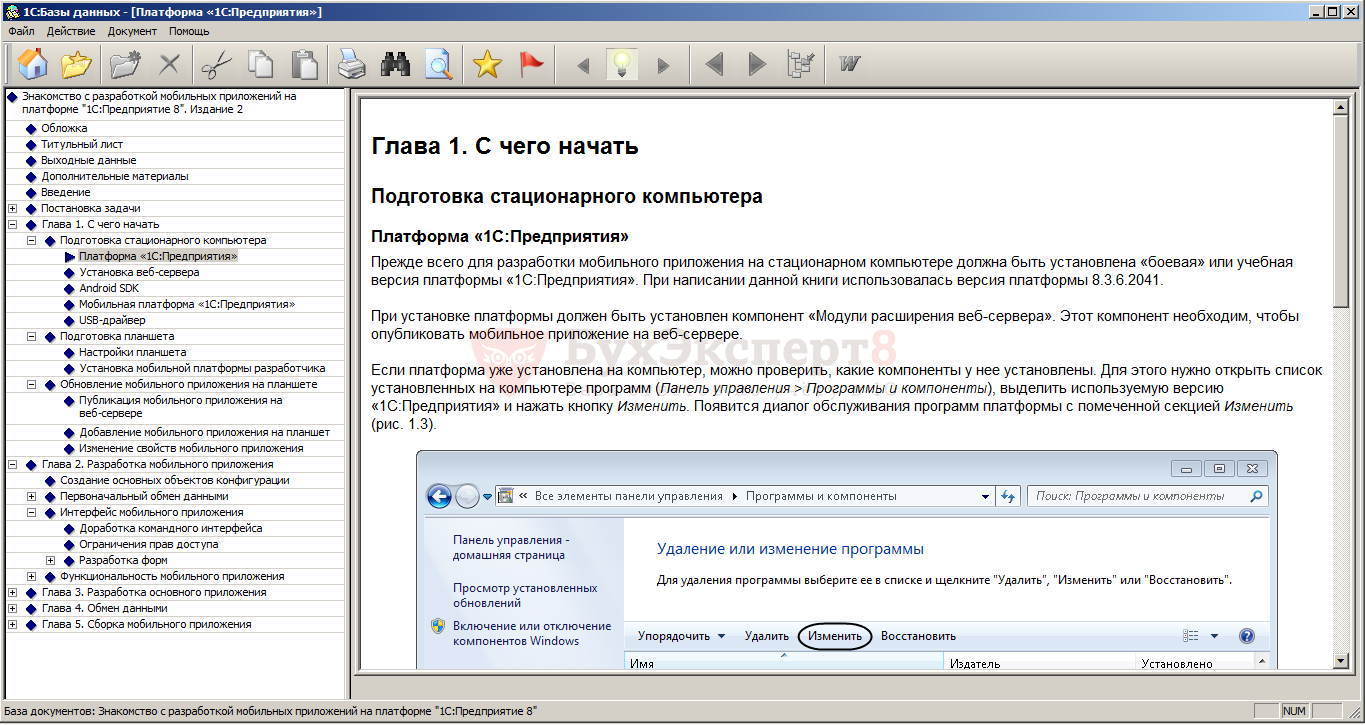Open the Документ menu
Screen dimensions: 1365x725
132,31
